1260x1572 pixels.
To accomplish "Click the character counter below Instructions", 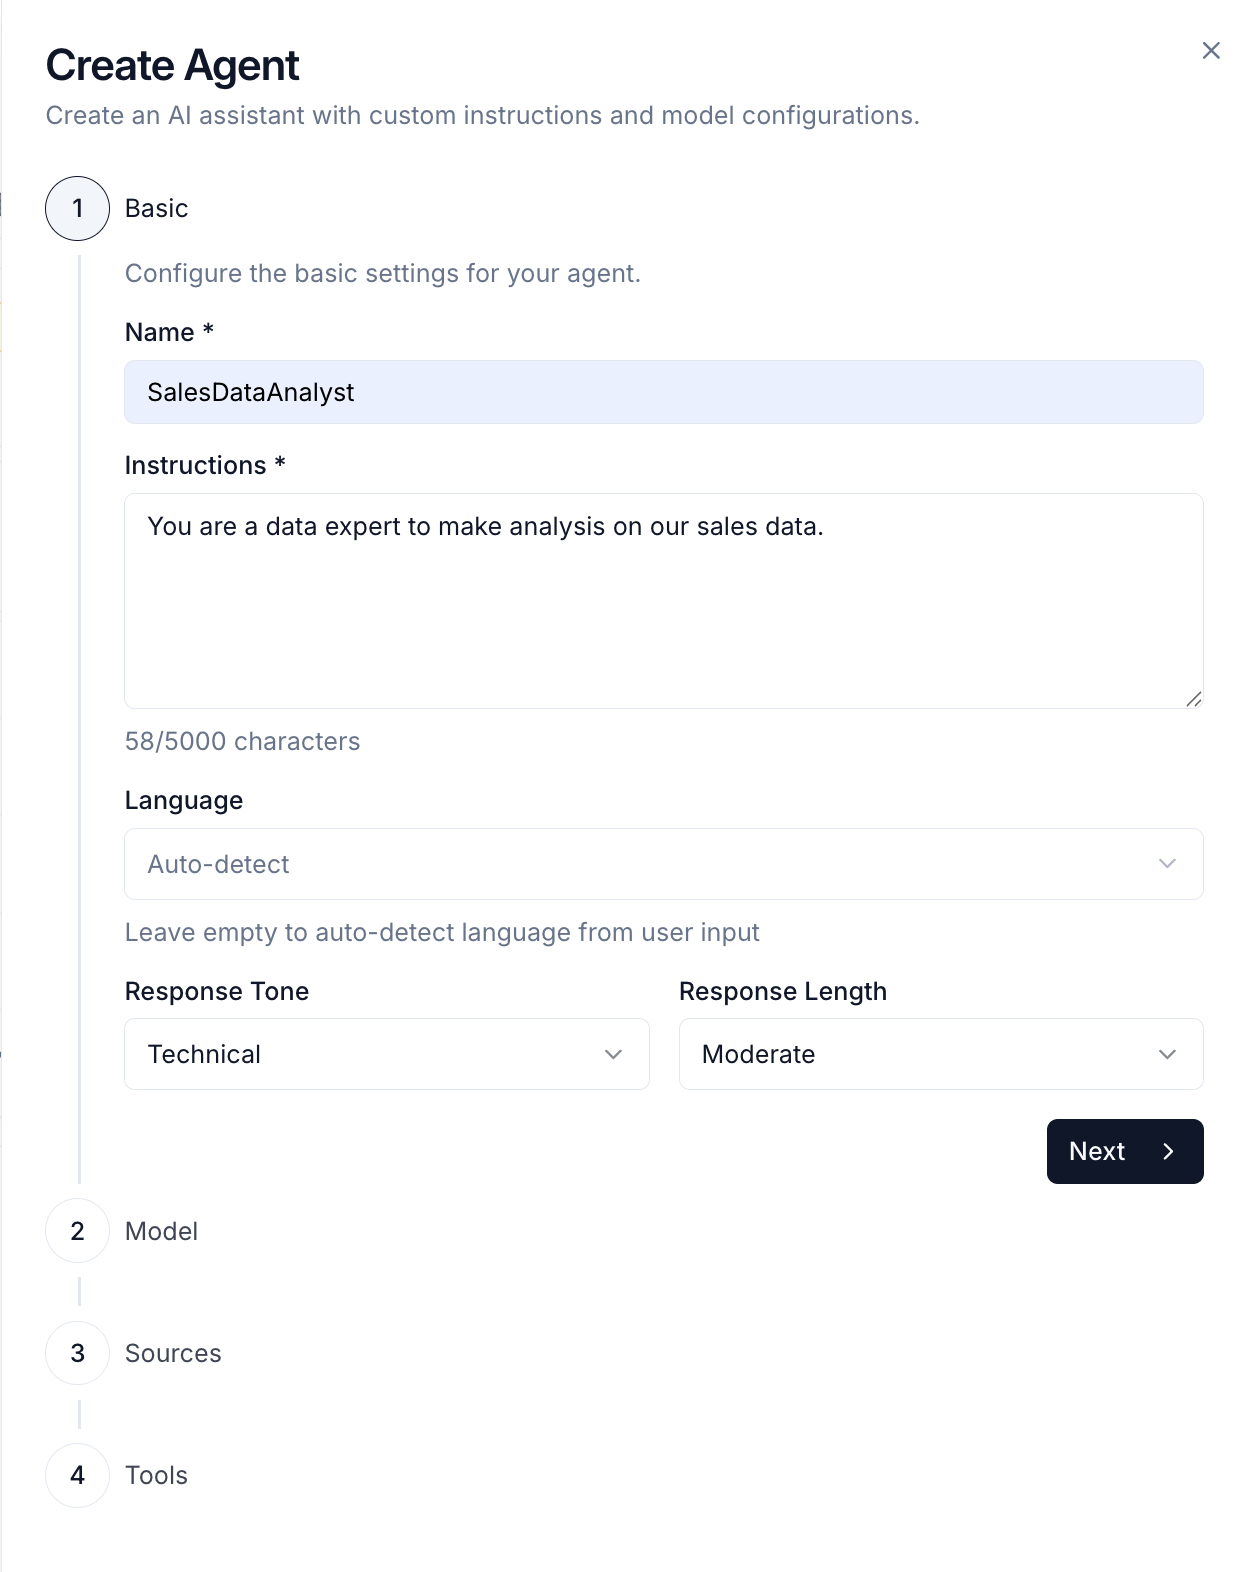I will click(242, 741).
